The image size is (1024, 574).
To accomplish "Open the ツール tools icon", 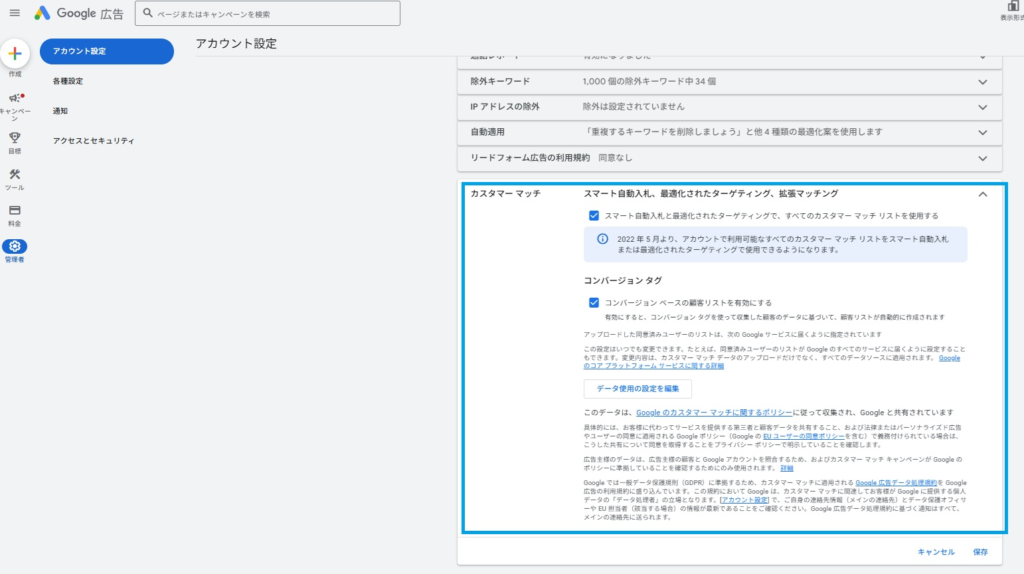I will (x=15, y=175).
